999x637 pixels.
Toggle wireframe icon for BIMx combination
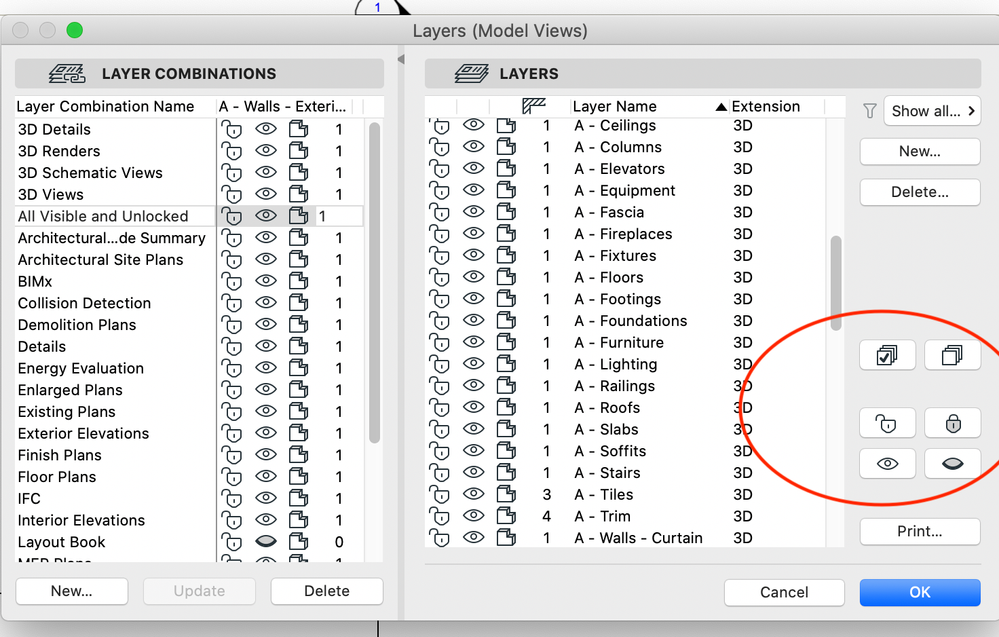pyautogui.click(x=298, y=281)
